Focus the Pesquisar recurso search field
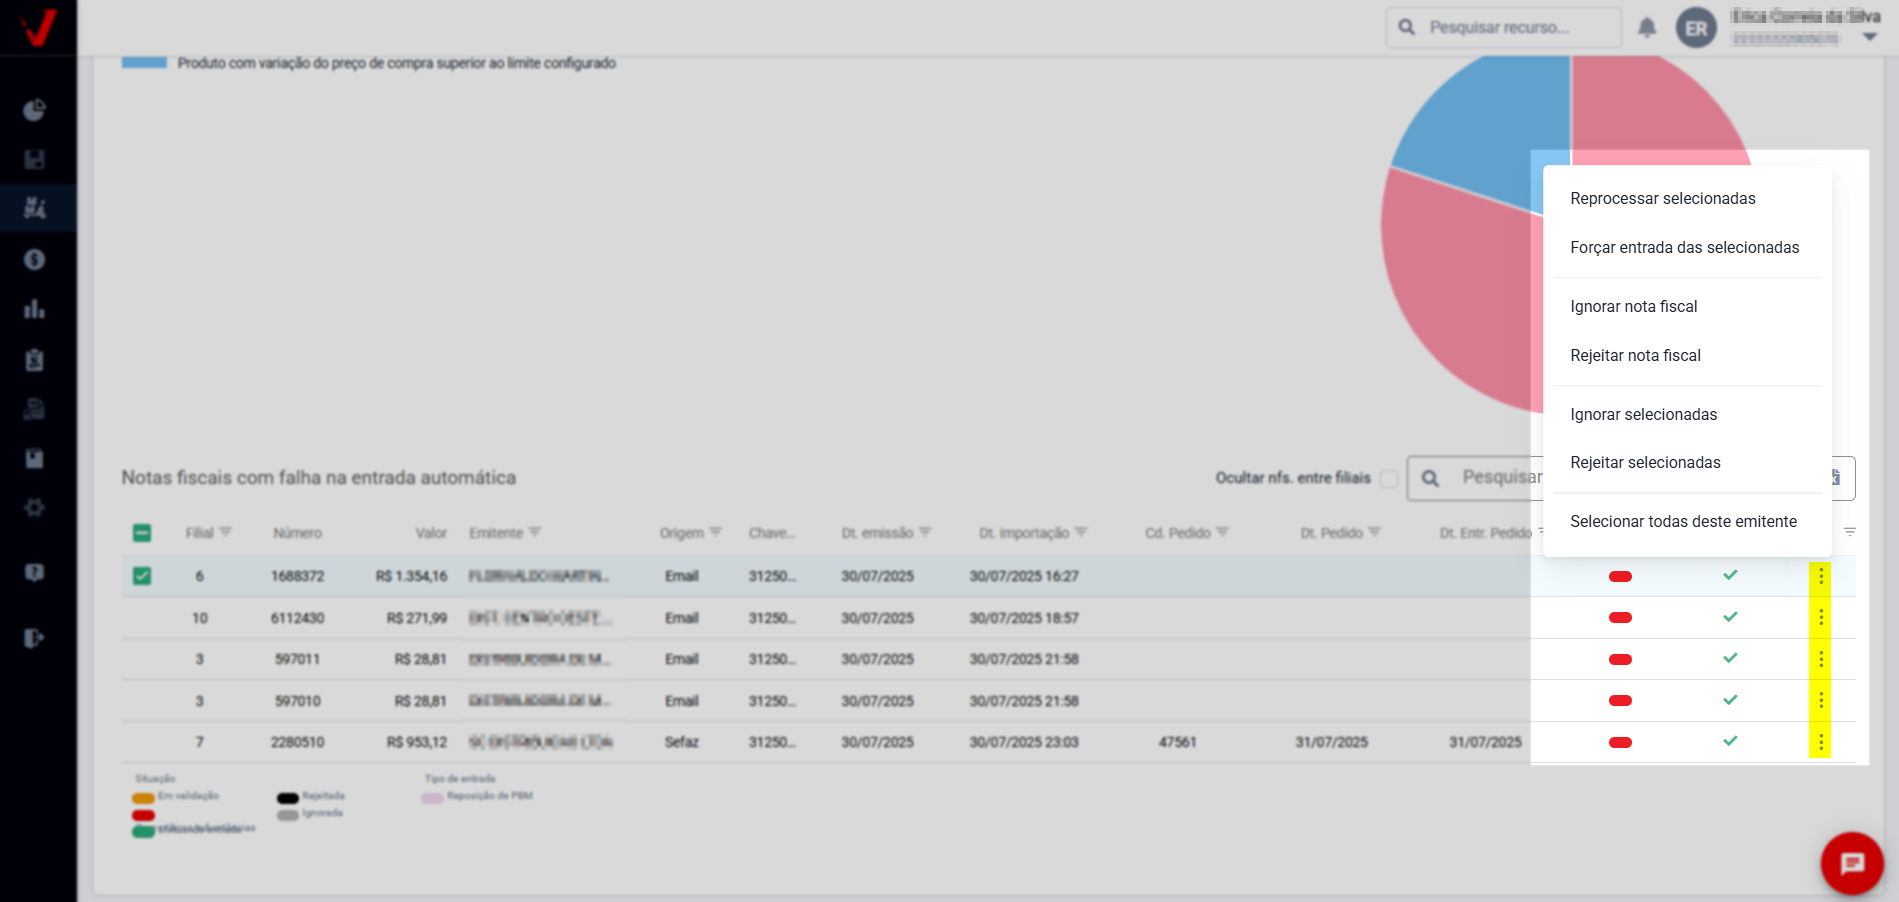Viewport: 1899px width, 902px height. click(1504, 27)
